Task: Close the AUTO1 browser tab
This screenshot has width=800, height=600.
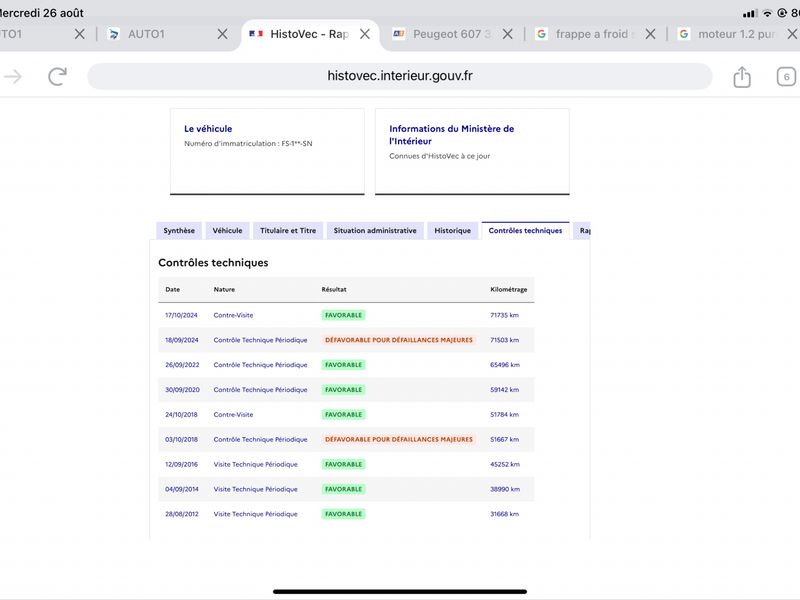Action: click(222, 34)
